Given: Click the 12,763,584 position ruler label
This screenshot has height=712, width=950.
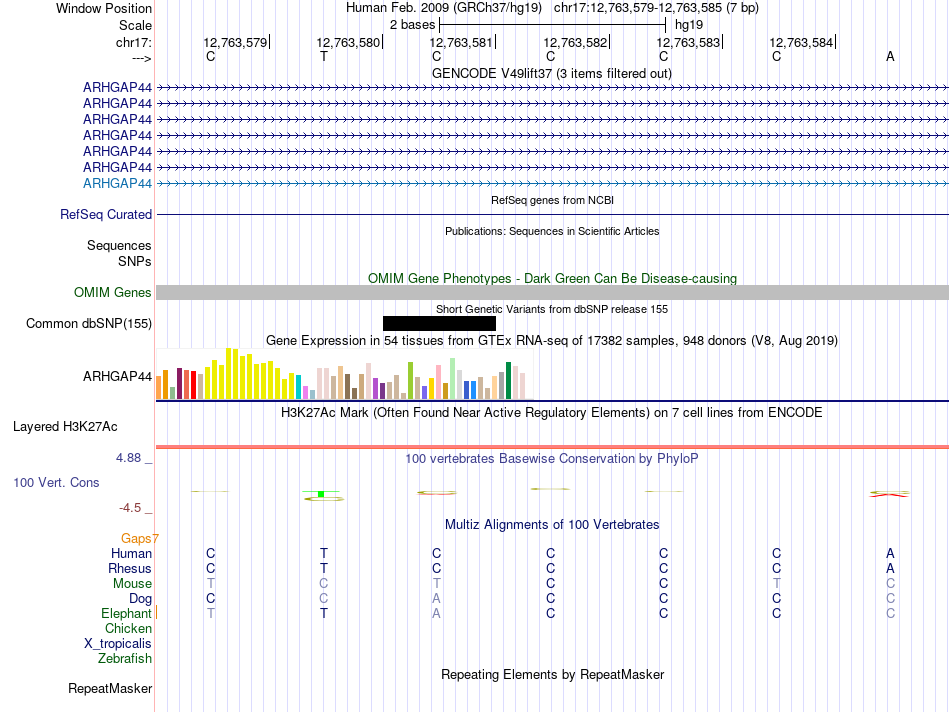Looking at the screenshot, I should 801,42.
